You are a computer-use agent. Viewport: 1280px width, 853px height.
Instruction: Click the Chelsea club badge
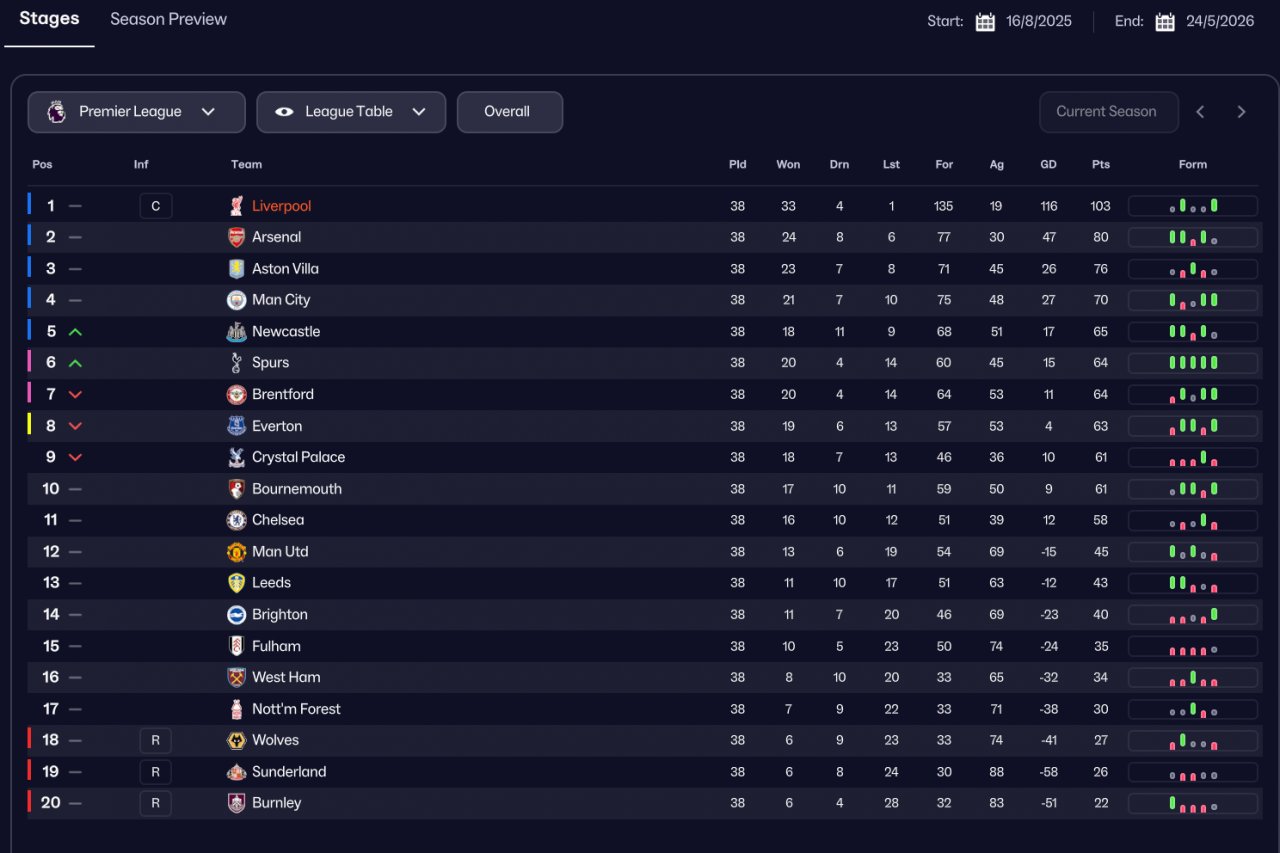[236, 520]
